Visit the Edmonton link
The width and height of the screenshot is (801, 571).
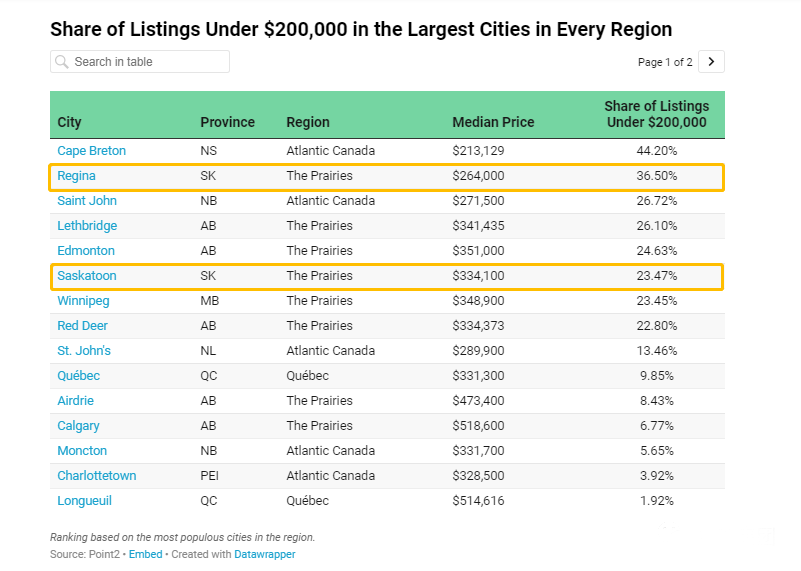[x=86, y=251]
